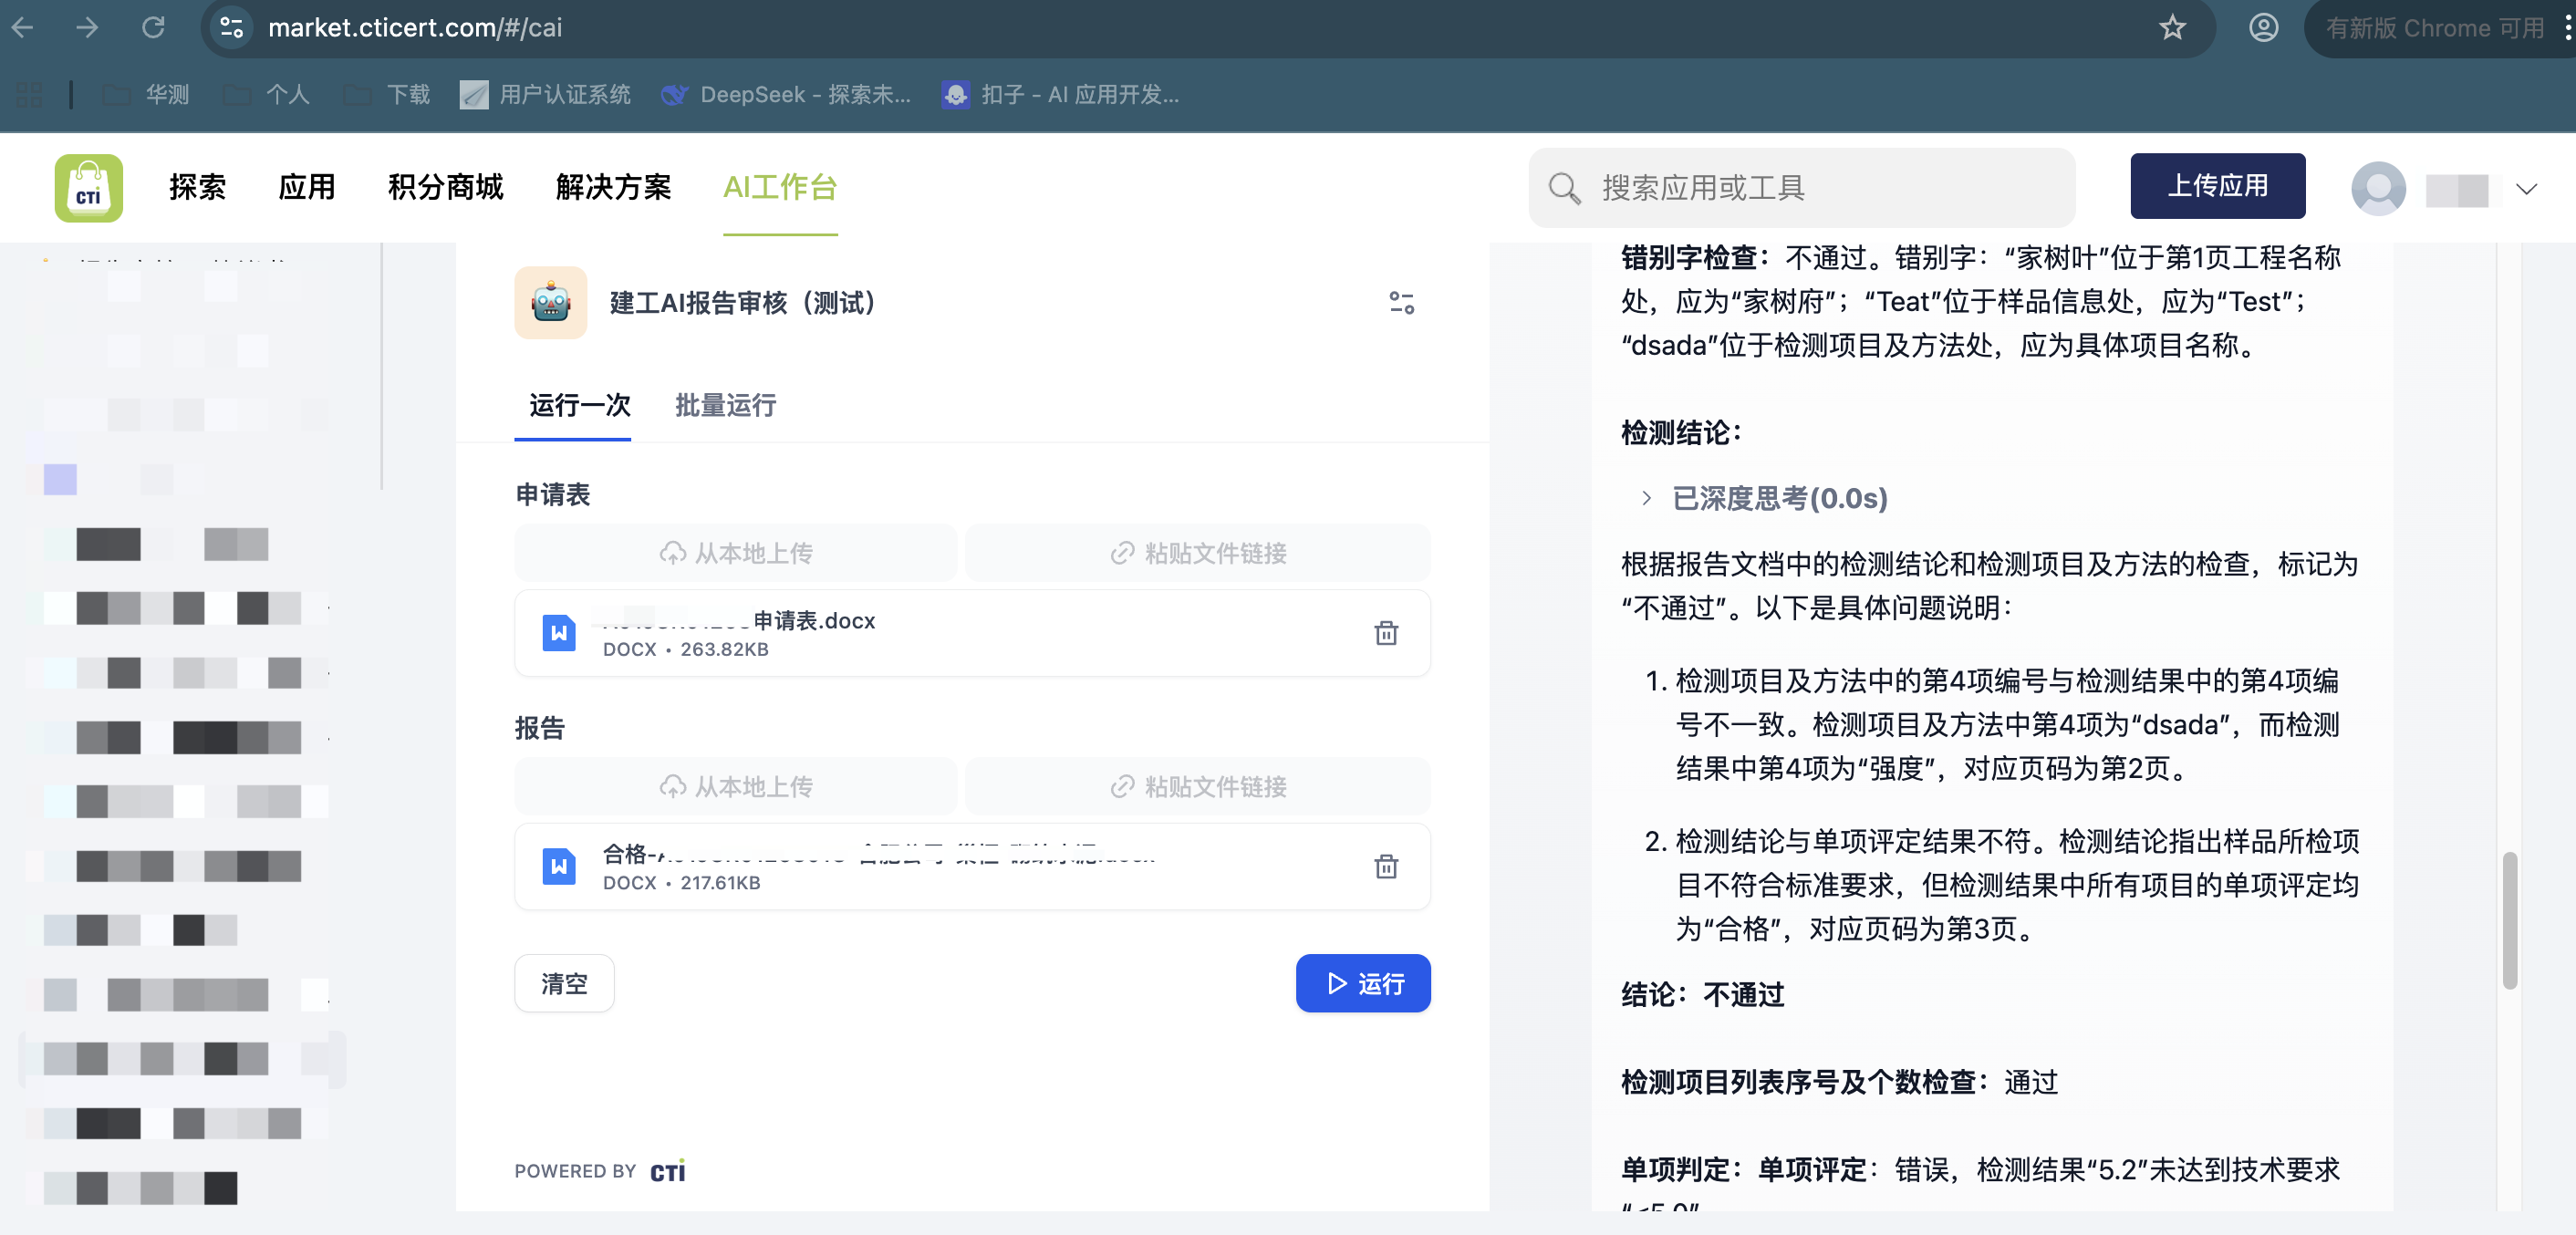The height and width of the screenshot is (1235, 2576).
Task: Click the user avatar picture in header
Action: point(2377,188)
